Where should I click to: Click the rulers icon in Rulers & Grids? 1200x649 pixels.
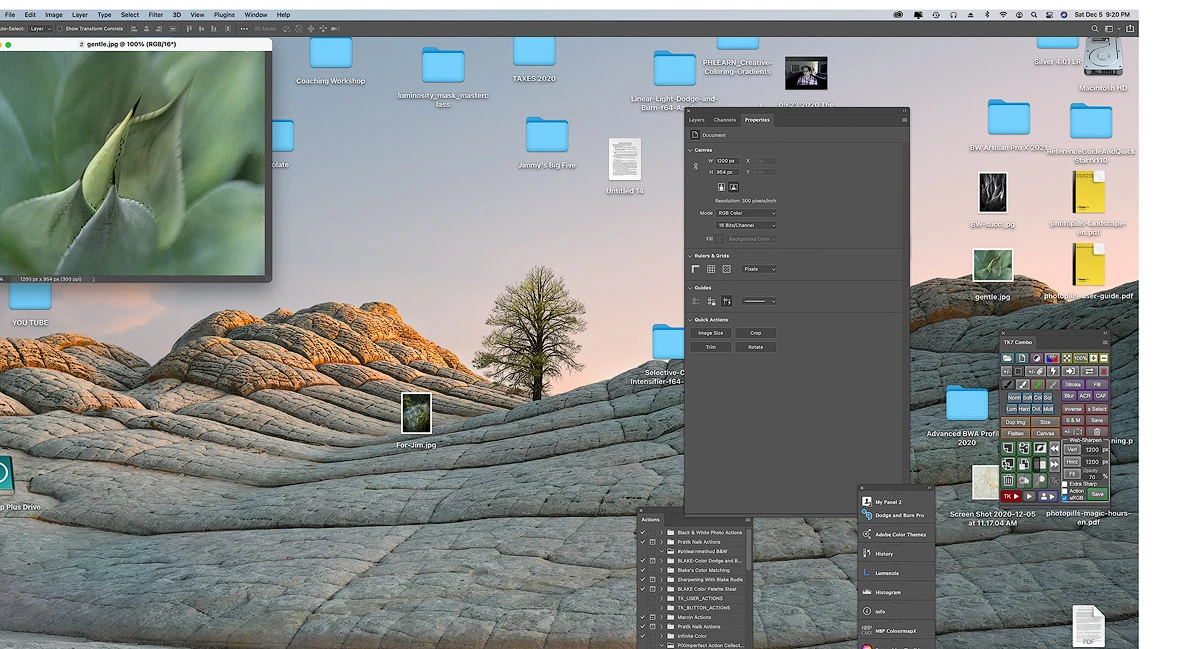tap(696, 269)
